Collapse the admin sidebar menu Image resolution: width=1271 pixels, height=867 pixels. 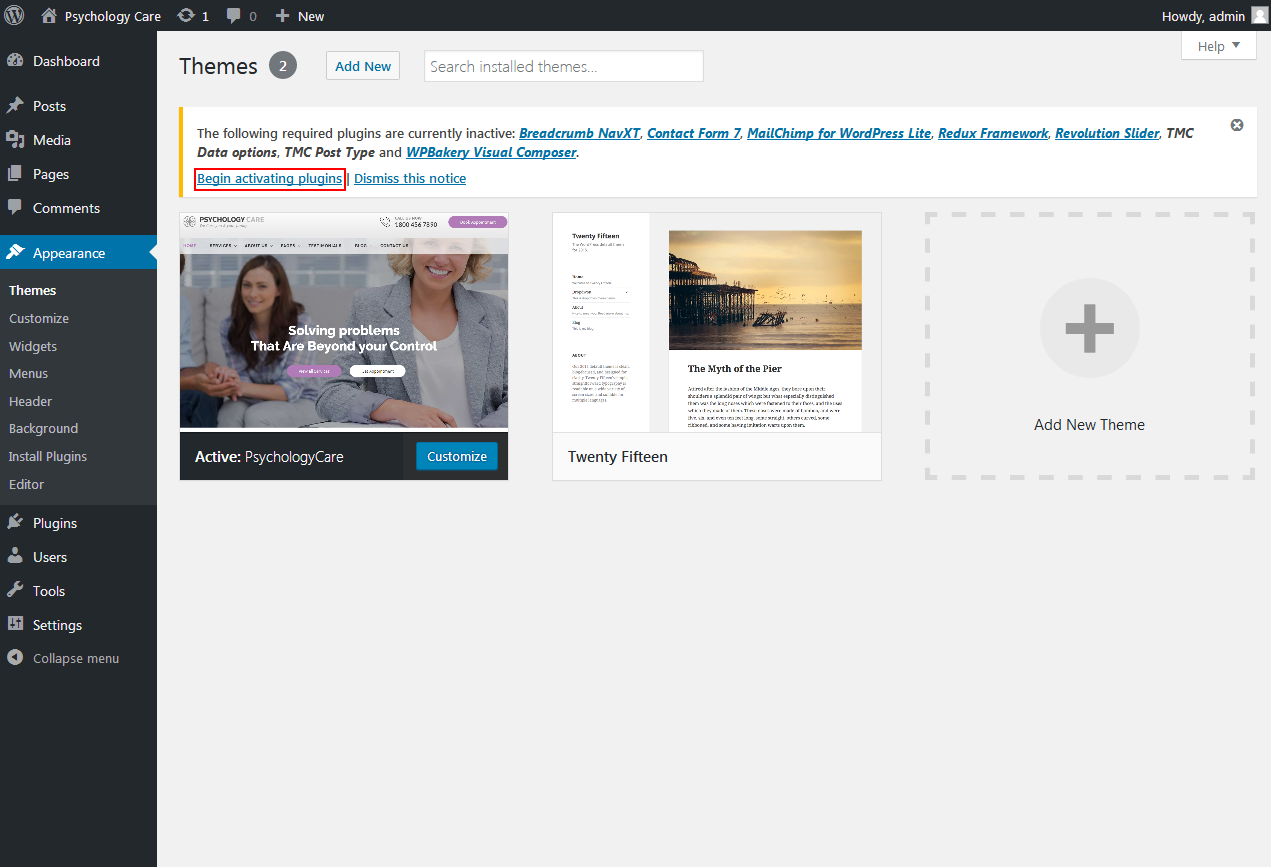point(75,658)
